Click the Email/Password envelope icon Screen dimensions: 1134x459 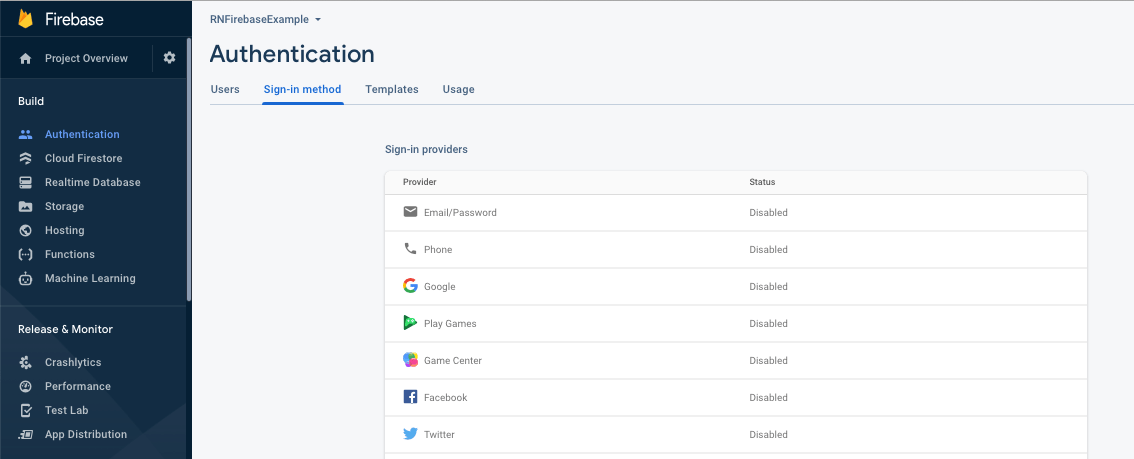(x=410, y=212)
